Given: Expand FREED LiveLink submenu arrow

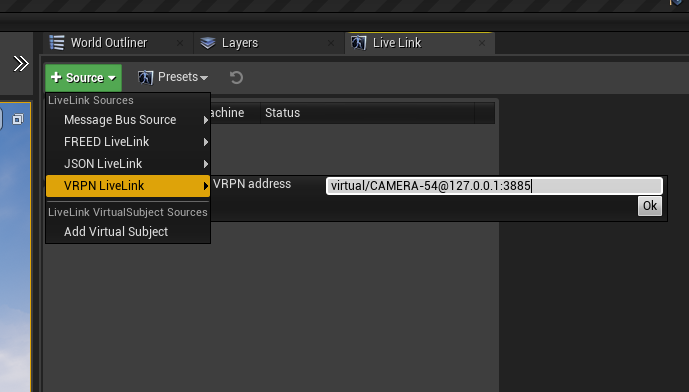Looking at the screenshot, I should click(x=206, y=142).
